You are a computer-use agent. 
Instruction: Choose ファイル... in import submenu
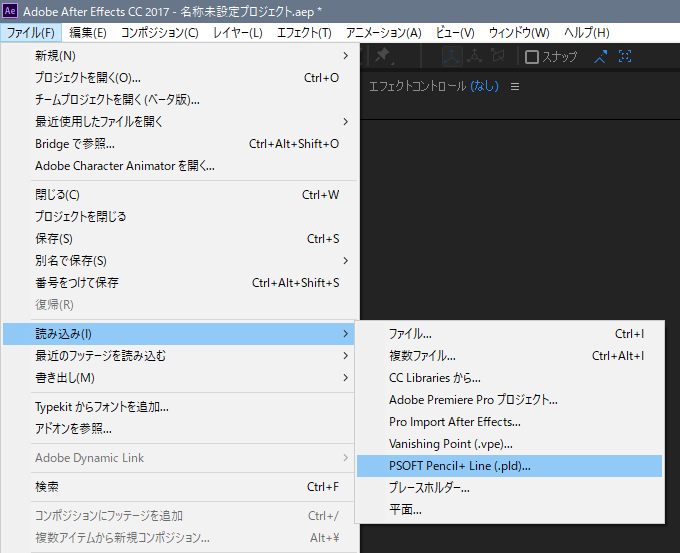coord(510,334)
